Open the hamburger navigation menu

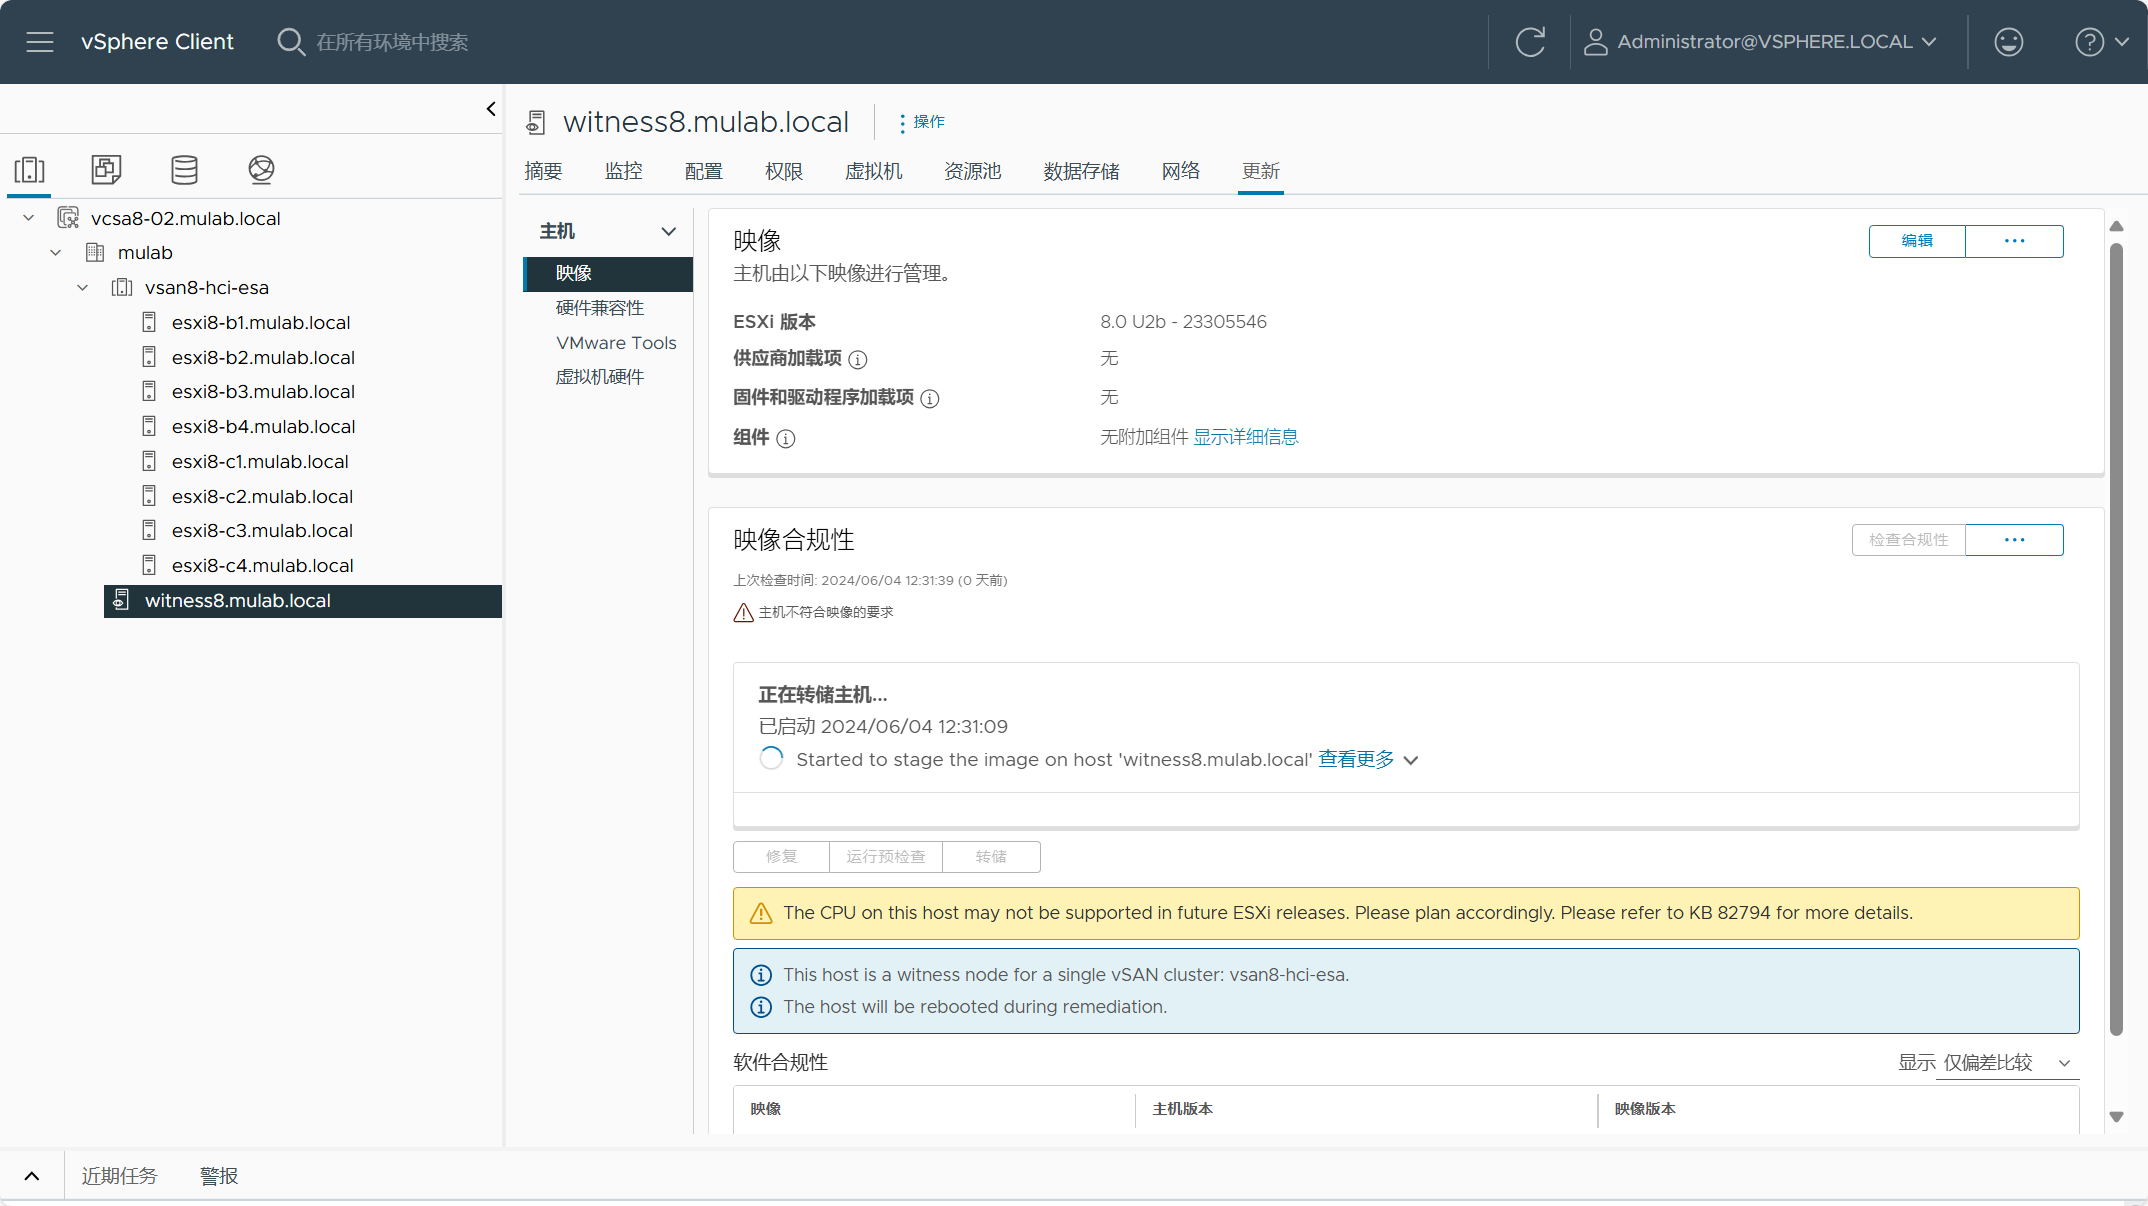pyautogui.click(x=40, y=42)
